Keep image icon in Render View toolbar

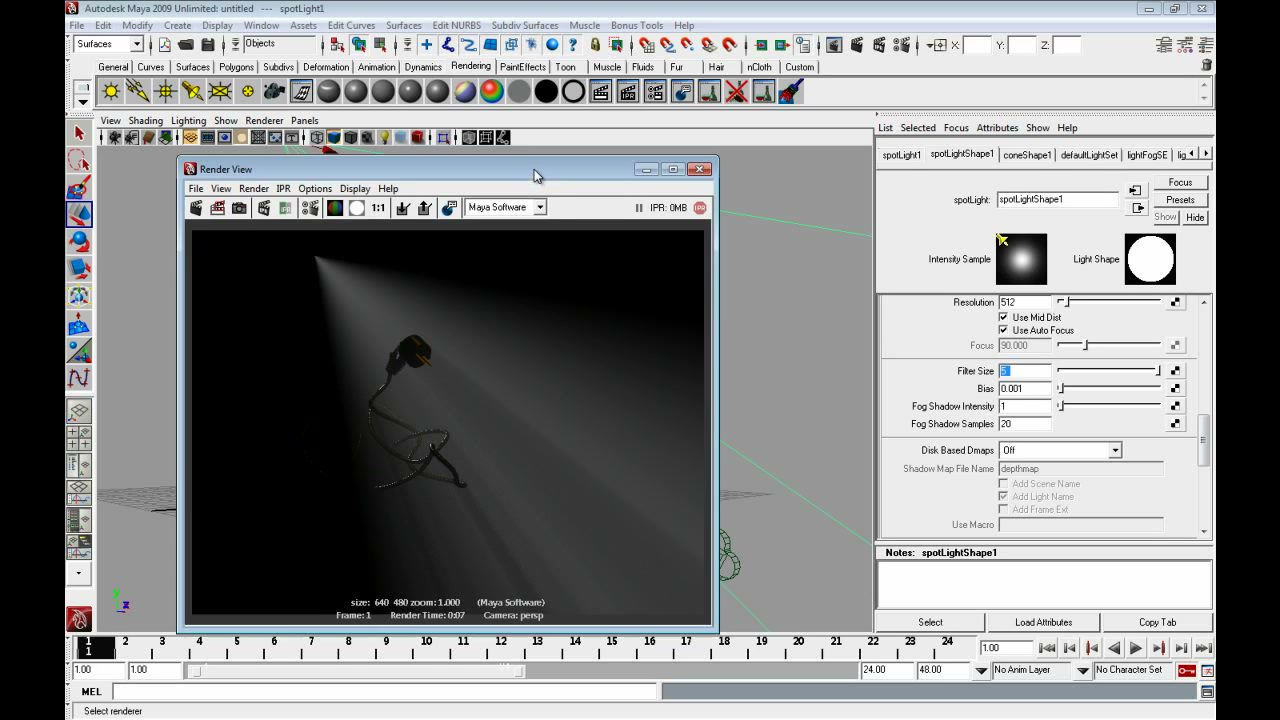403,208
